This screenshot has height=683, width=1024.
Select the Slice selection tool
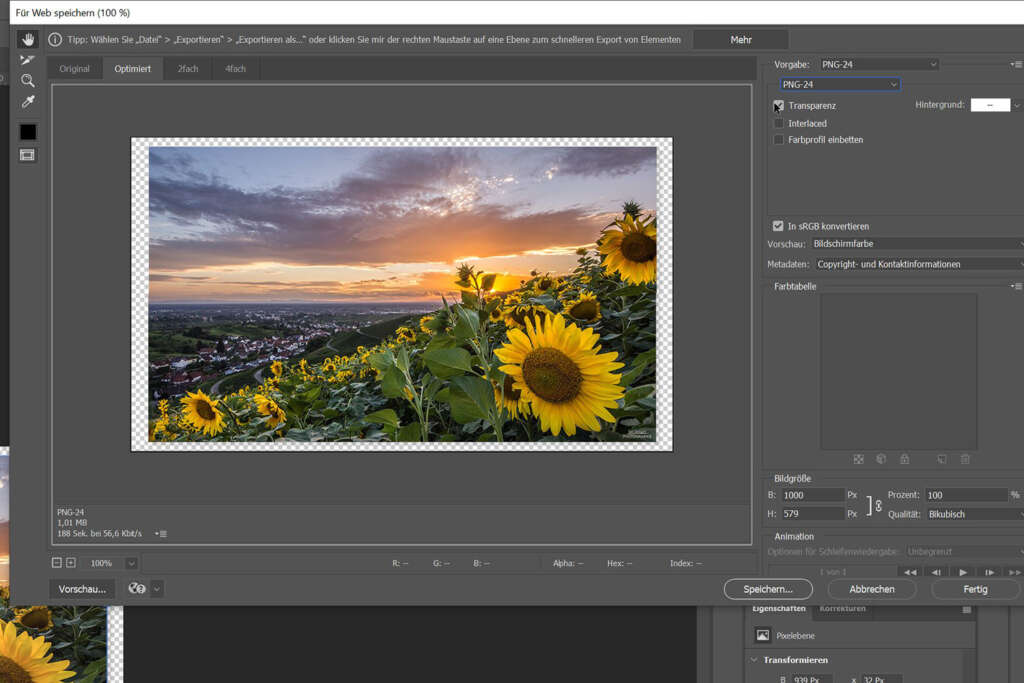pos(28,60)
